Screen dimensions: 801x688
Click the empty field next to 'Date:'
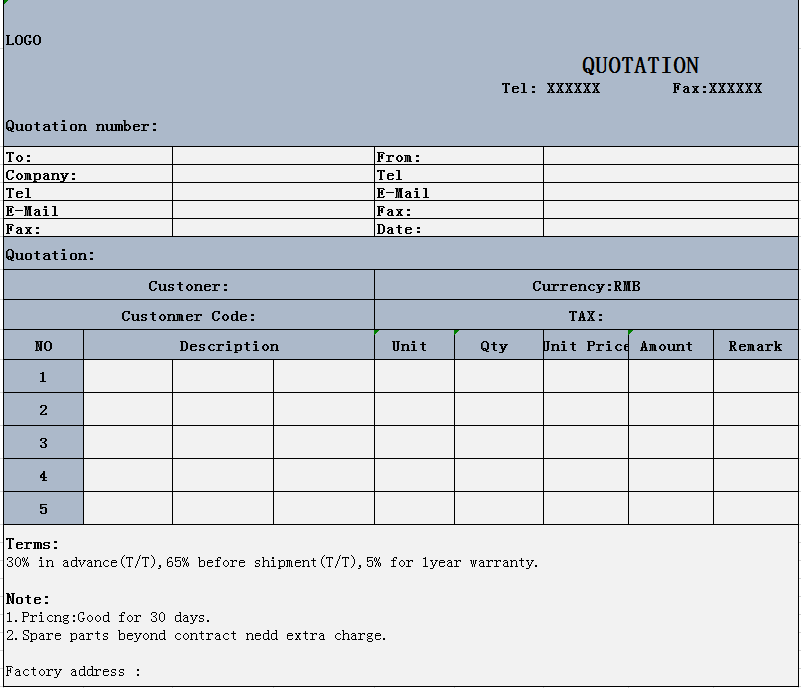pos(670,228)
